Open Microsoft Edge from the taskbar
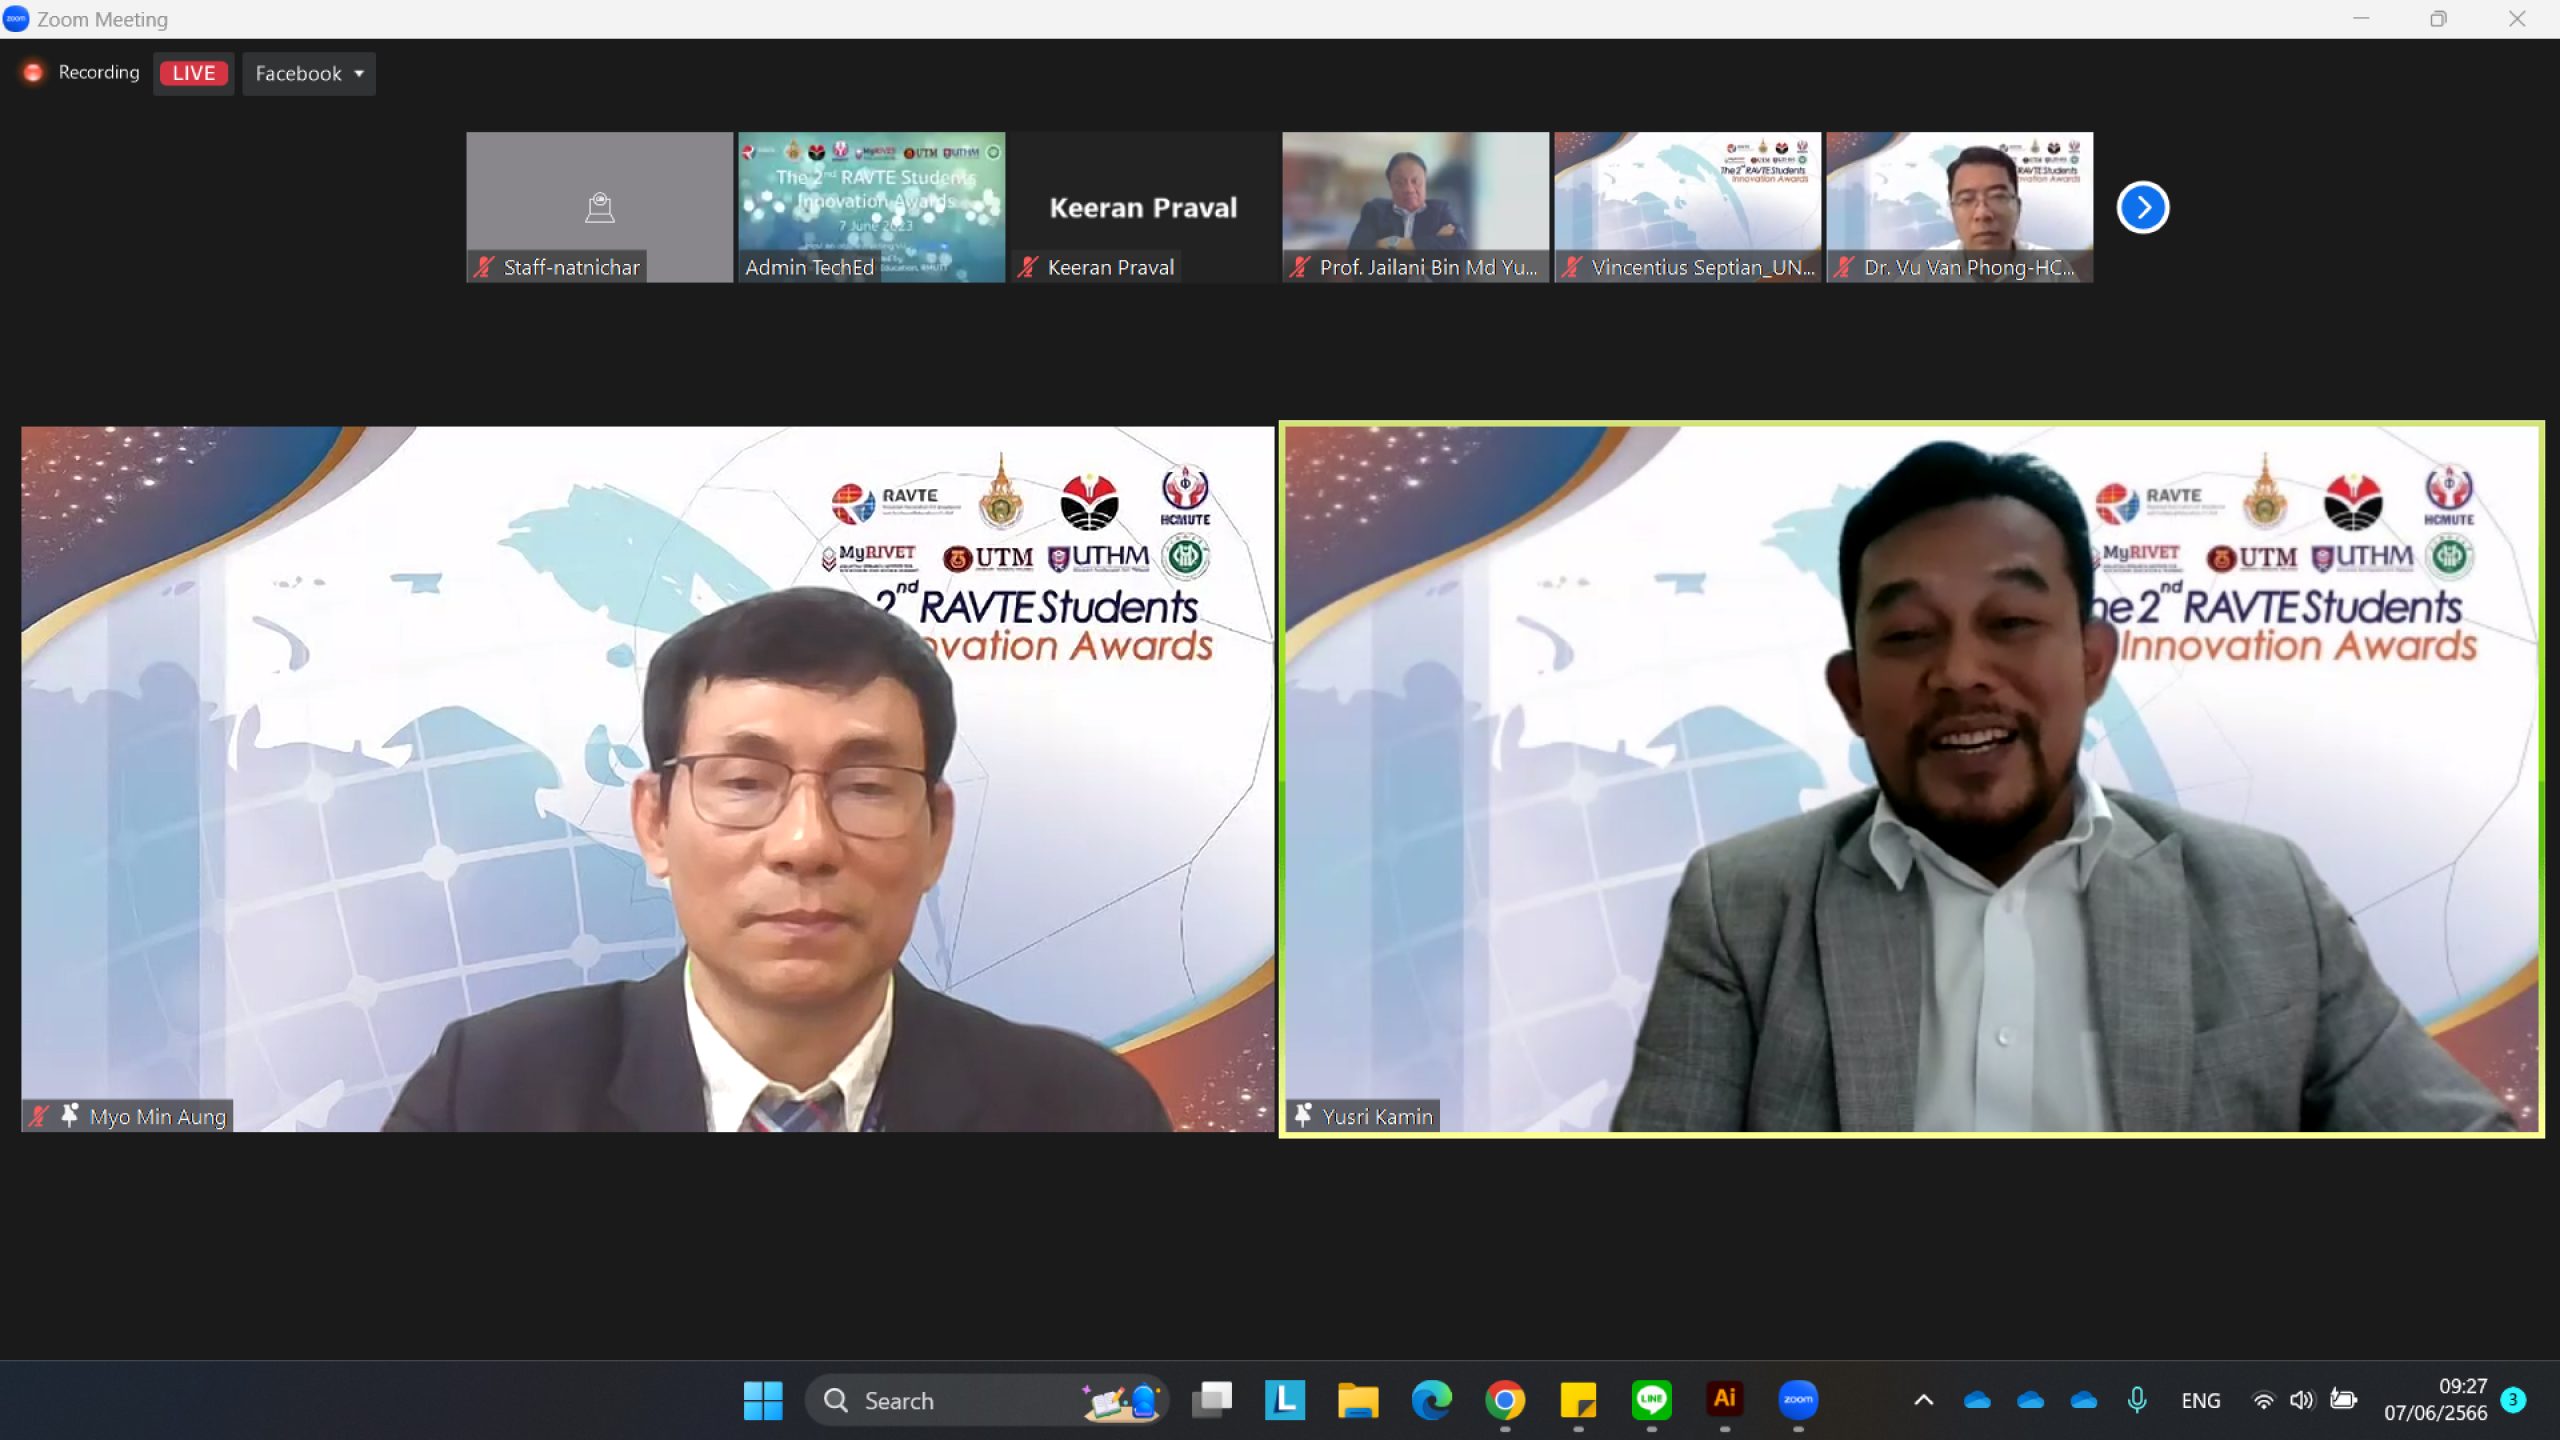2560x1440 pixels. tap(1431, 1400)
